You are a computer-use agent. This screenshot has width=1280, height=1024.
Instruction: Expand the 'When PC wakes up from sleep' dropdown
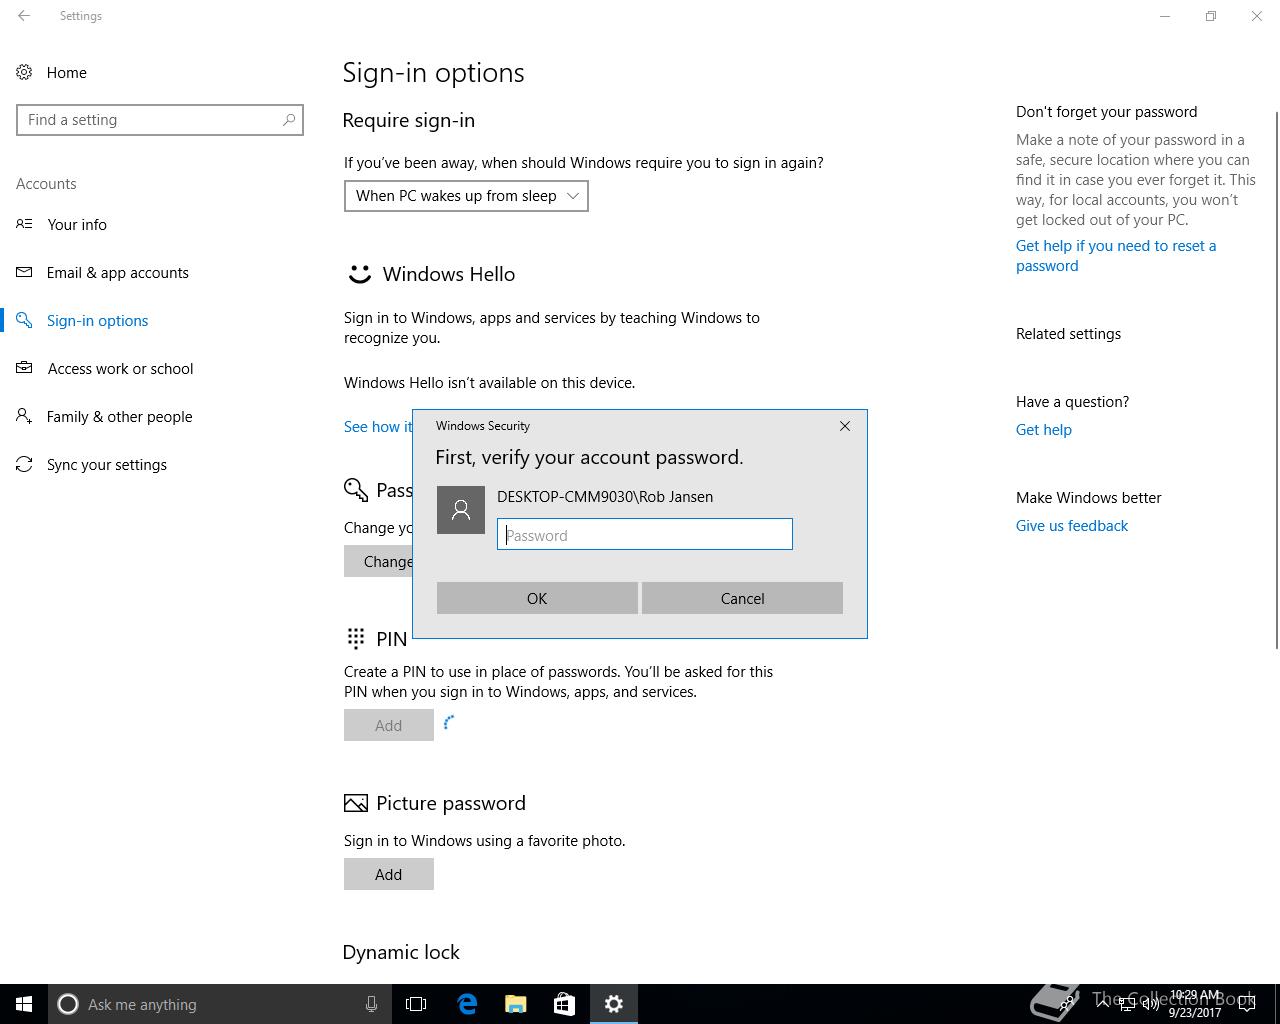click(x=466, y=196)
